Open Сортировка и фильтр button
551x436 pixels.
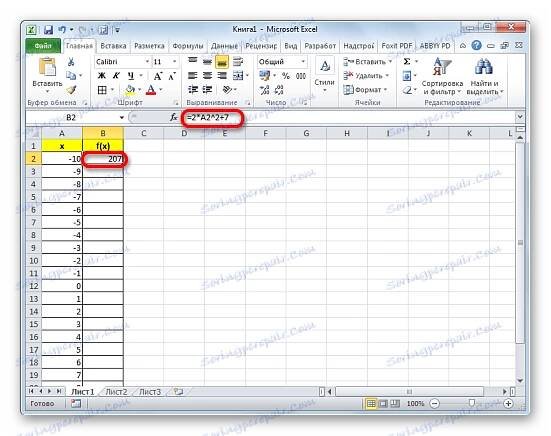point(442,77)
